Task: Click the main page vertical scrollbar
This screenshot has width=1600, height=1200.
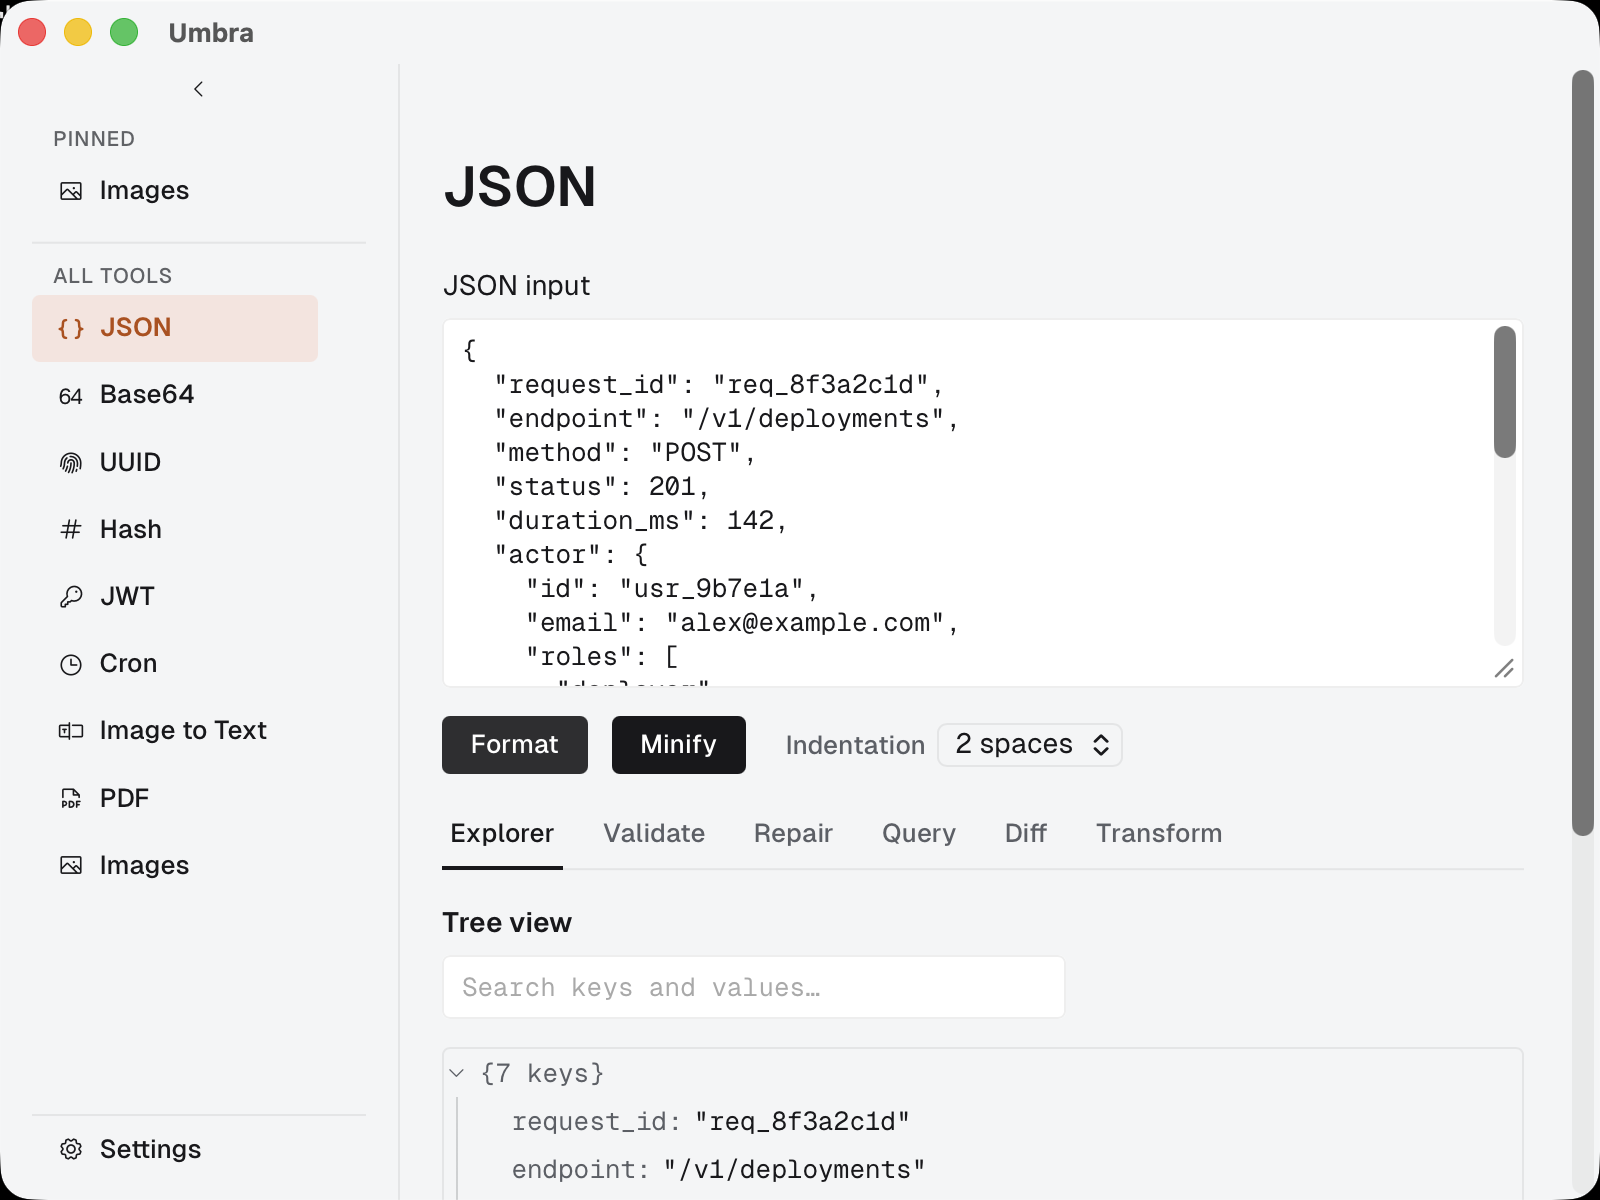Action: click(1582, 453)
